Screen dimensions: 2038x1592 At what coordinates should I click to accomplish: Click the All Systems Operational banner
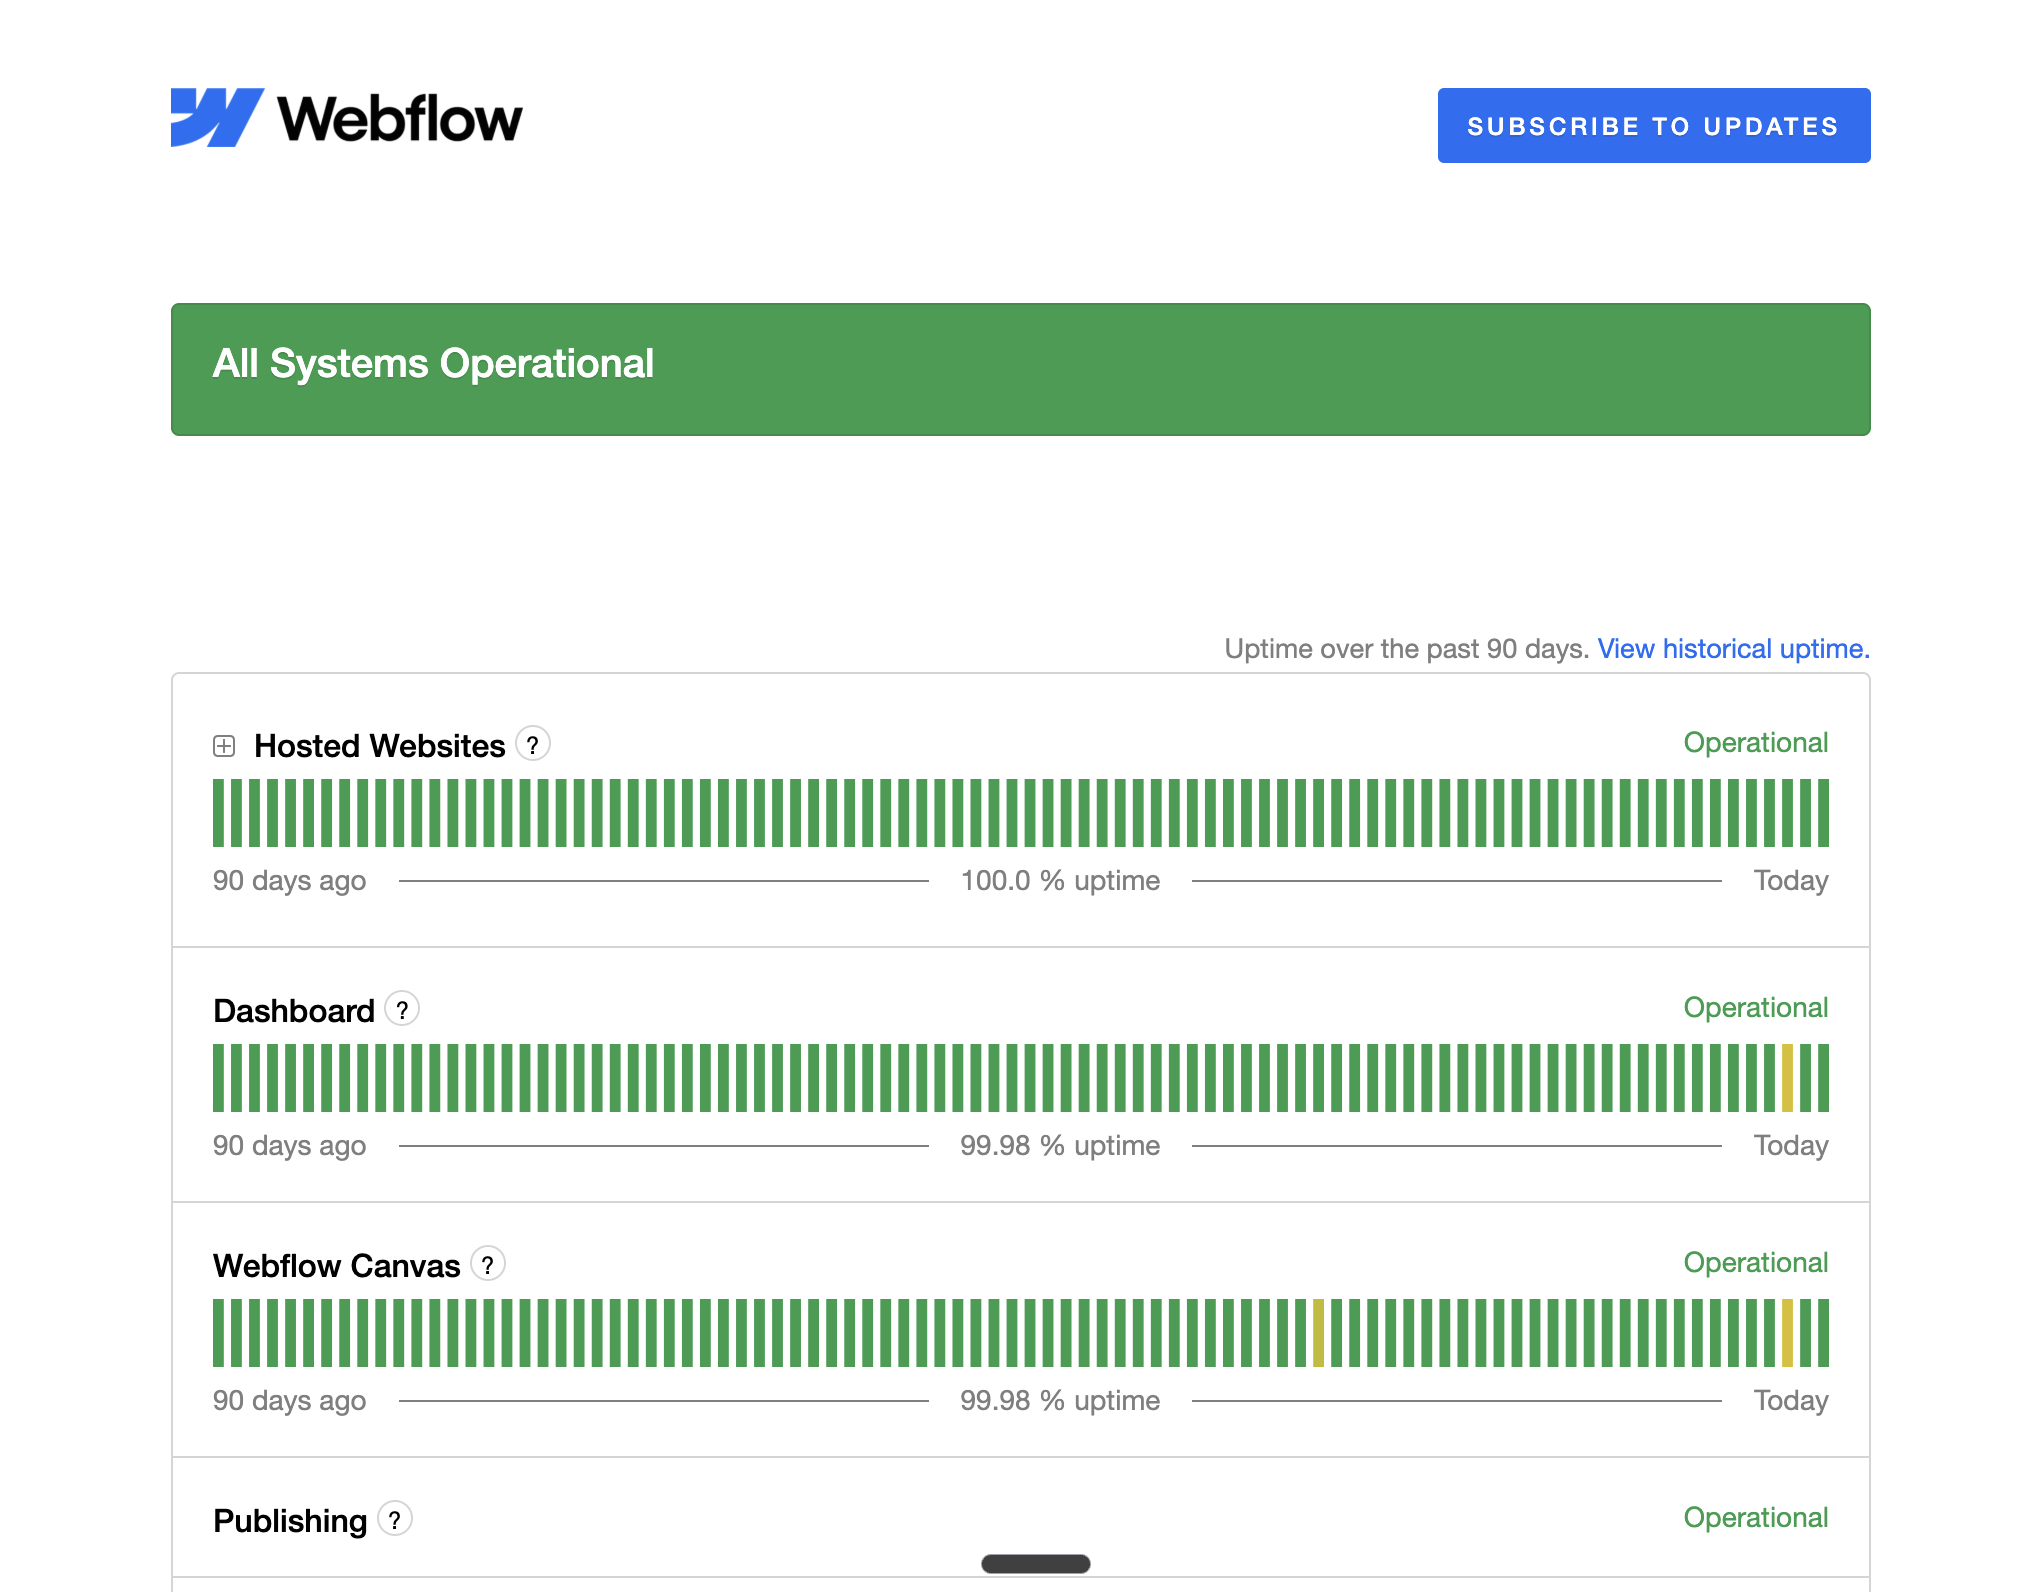[1020, 369]
